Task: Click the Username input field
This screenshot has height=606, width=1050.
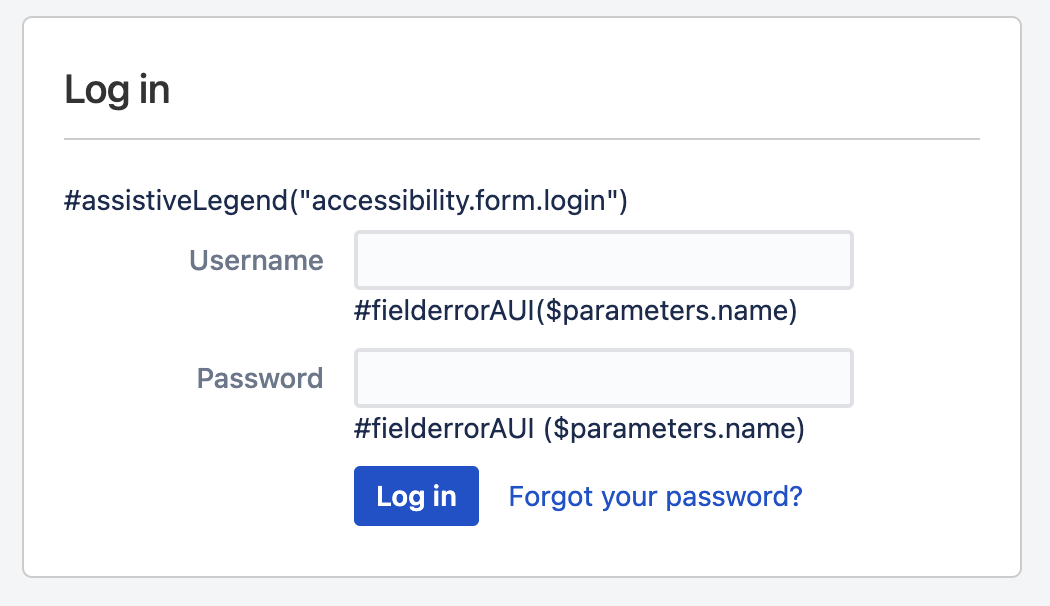Action: (603, 261)
